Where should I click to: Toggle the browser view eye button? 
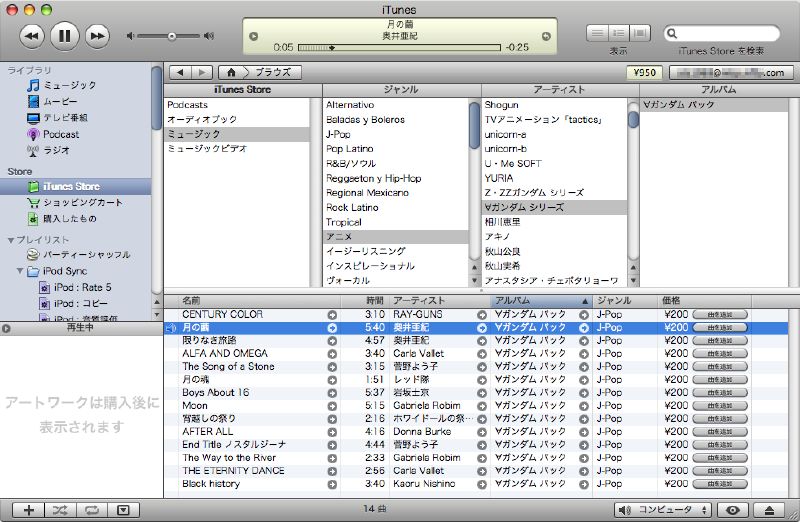733,510
